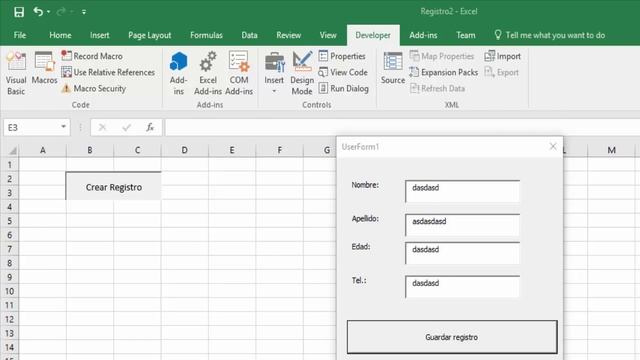Open control Properties
Screen dimensions: 640x360
tap(342, 56)
